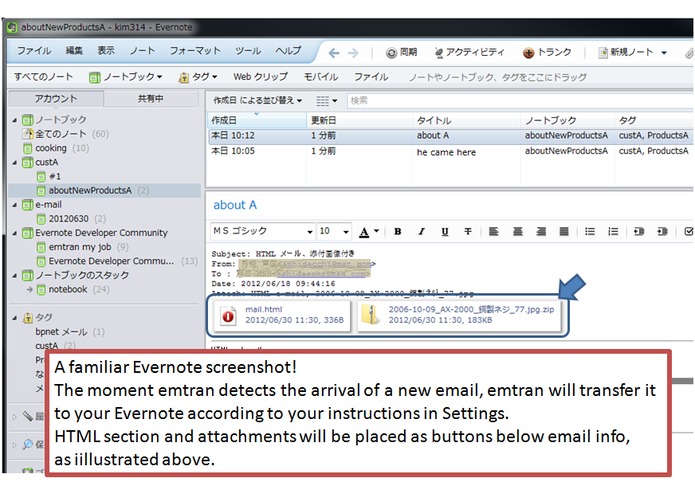The image size is (695, 494).
Task: Select the 20120630 notebook
Action: (68, 219)
